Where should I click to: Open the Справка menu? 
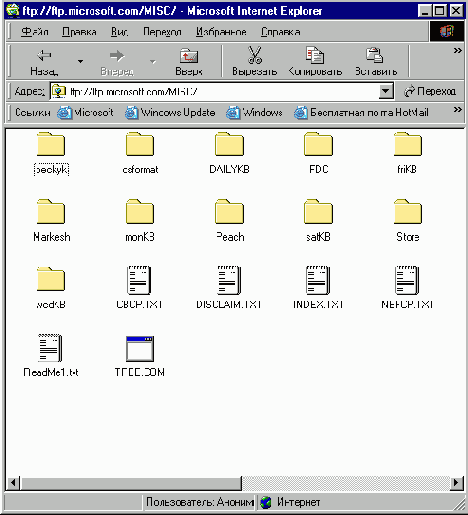pos(281,32)
